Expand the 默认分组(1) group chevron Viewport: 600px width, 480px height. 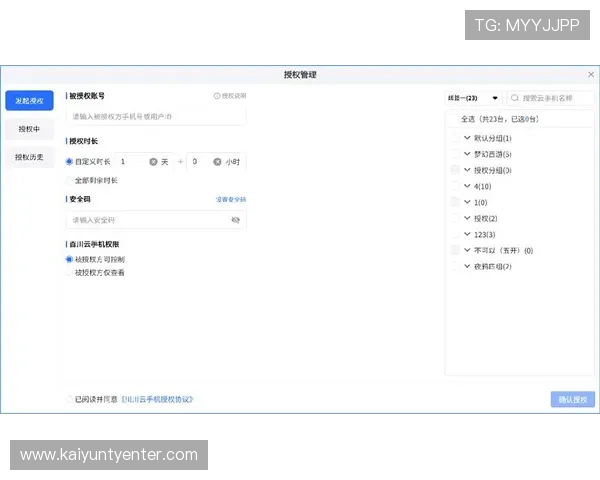coord(467,137)
